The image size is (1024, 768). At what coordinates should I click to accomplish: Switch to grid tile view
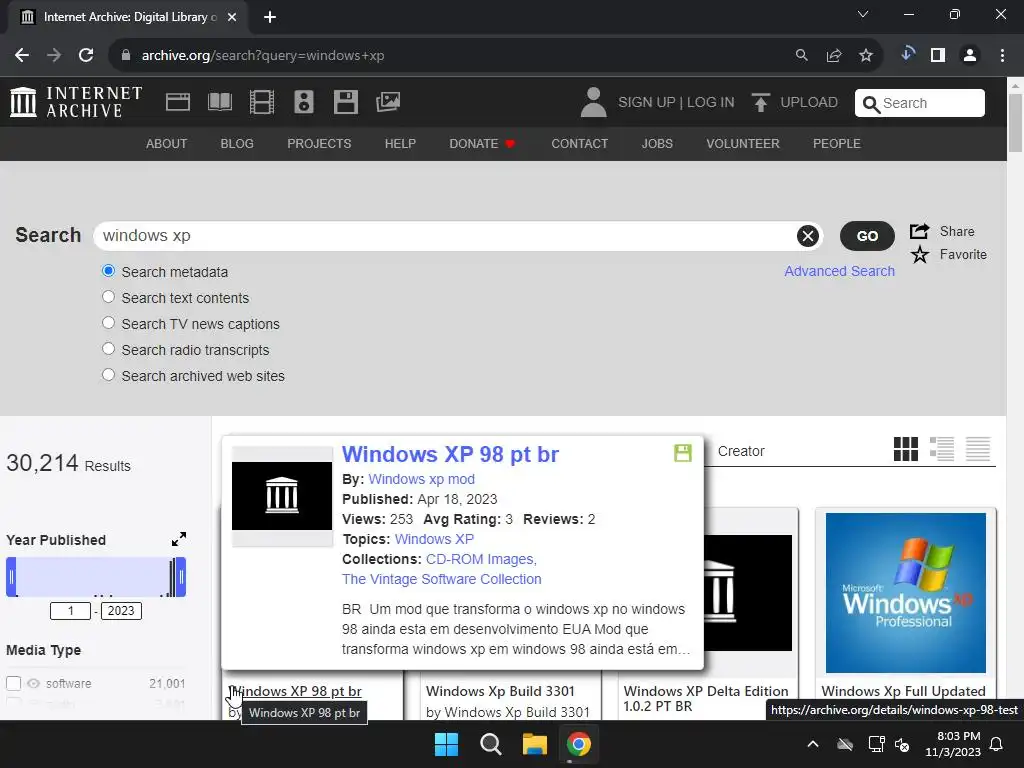[906, 449]
